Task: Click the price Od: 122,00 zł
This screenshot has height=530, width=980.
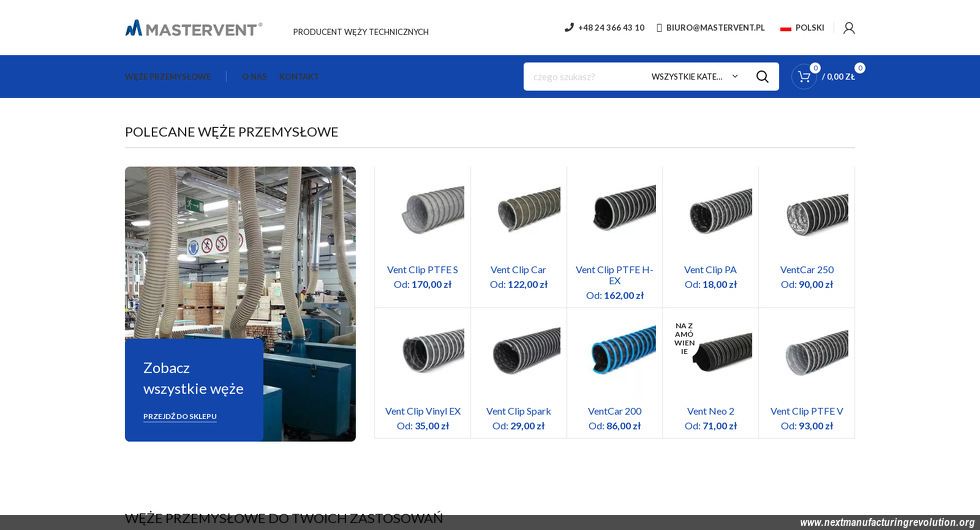Action: [x=518, y=284]
